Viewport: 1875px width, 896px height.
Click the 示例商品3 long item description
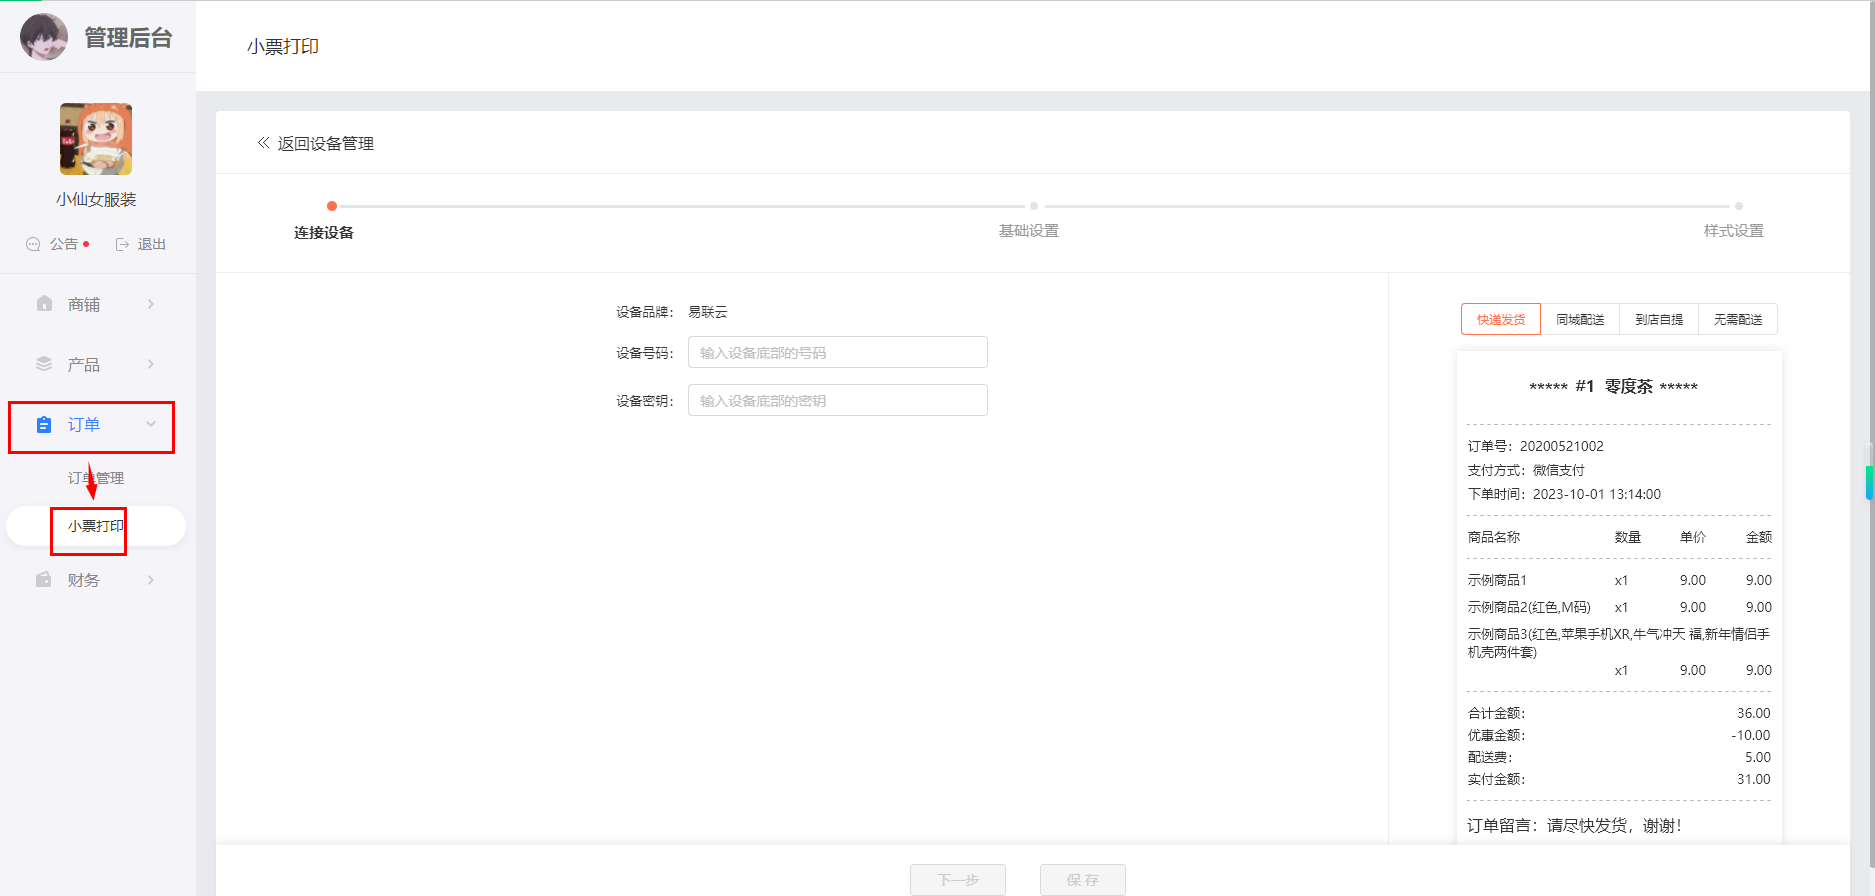point(1619,643)
